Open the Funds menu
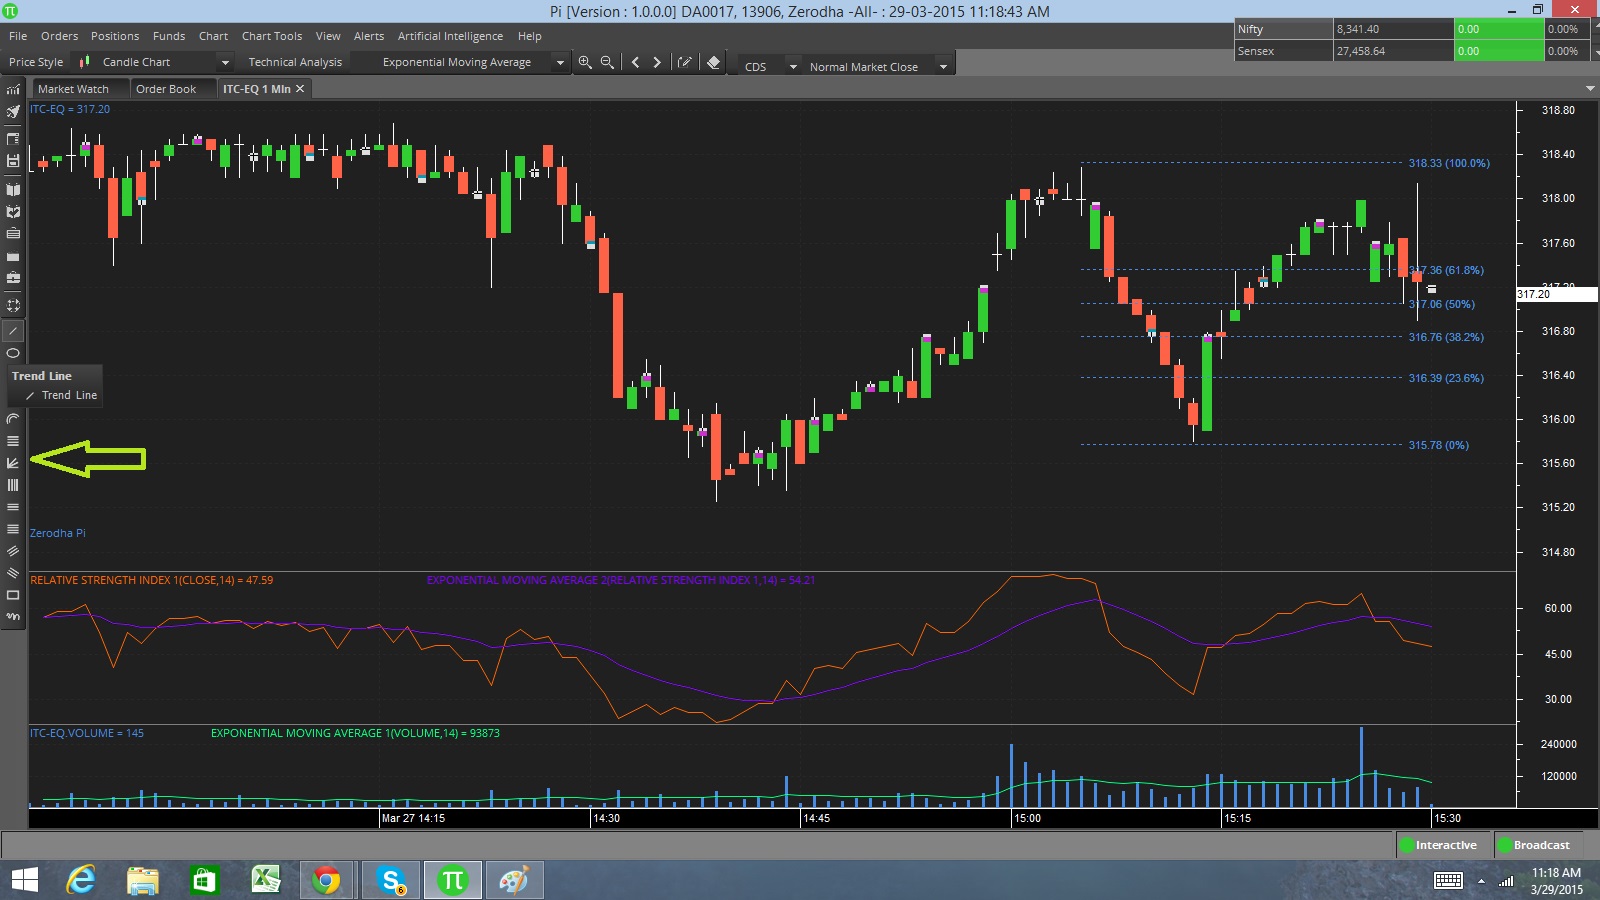The height and width of the screenshot is (900, 1600). 169,36
